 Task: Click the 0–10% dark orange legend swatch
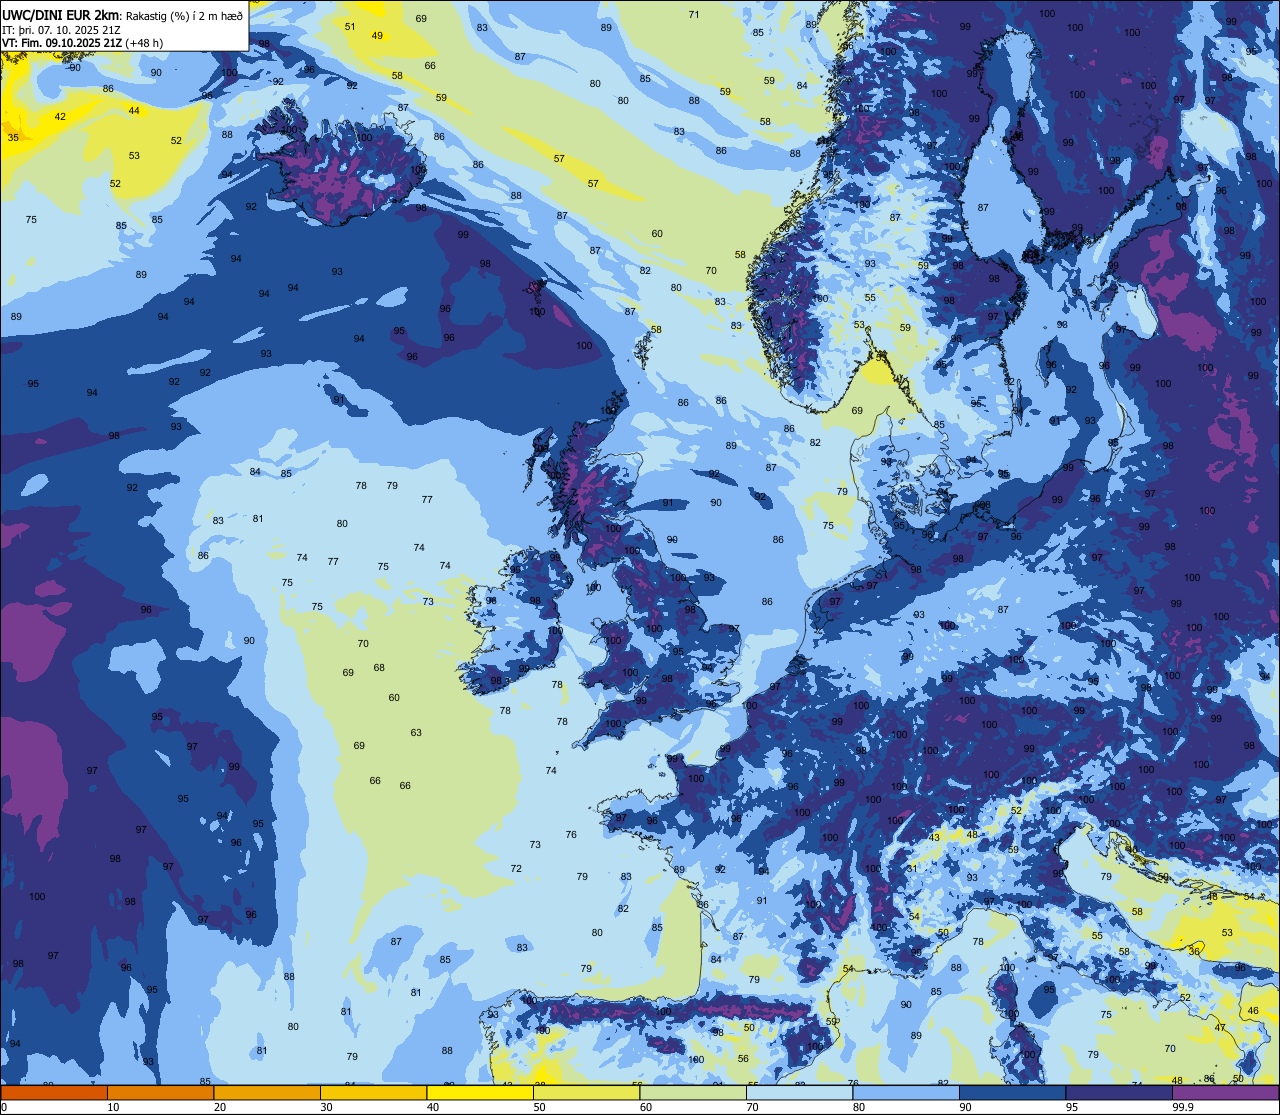54,1093
